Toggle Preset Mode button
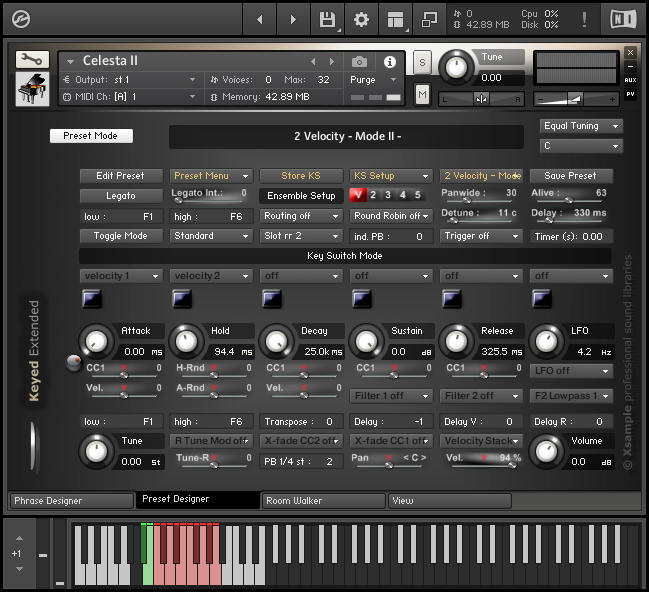This screenshot has width=649, height=592. tap(91, 136)
